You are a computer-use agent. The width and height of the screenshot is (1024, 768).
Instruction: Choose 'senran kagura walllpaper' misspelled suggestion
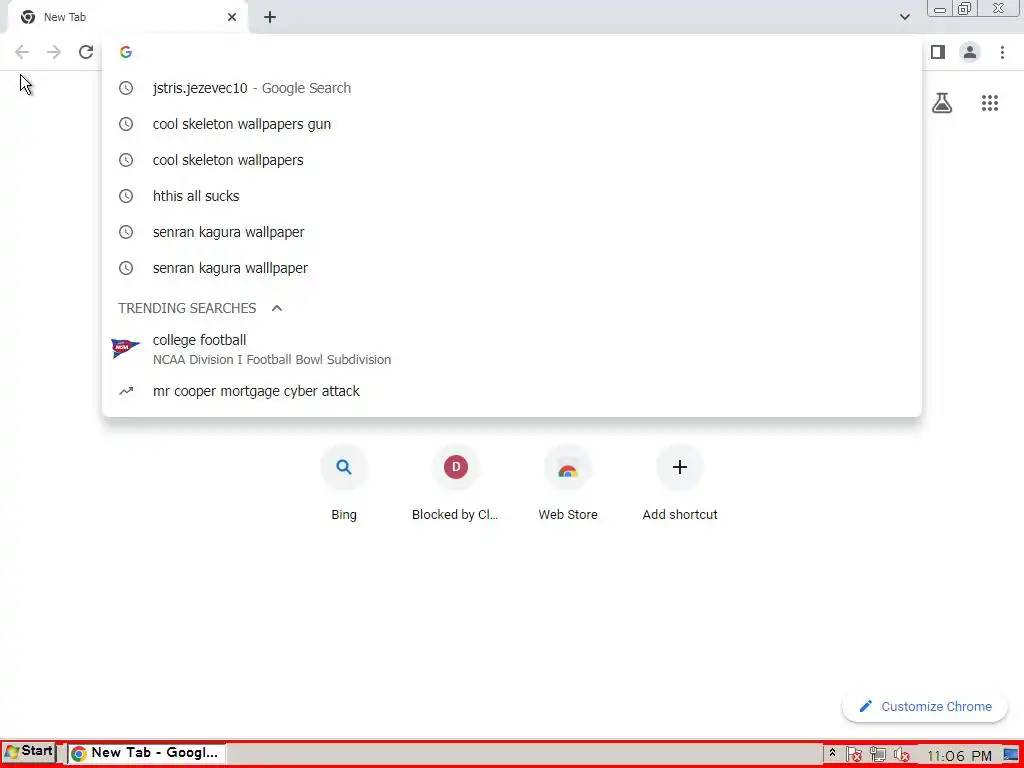click(512, 268)
